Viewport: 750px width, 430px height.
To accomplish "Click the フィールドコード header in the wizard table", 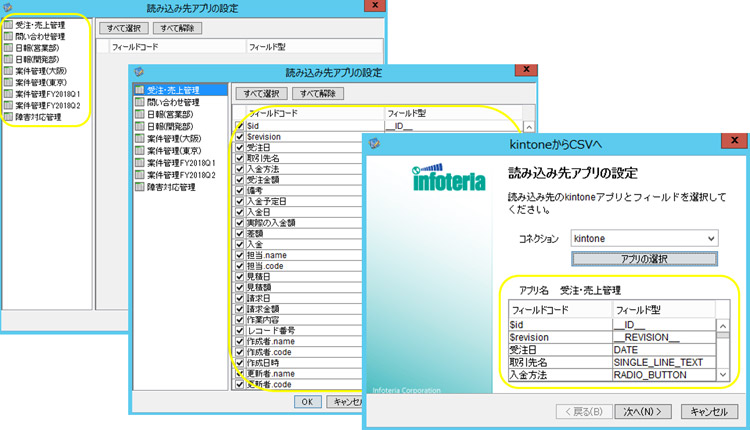I will point(561,309).
